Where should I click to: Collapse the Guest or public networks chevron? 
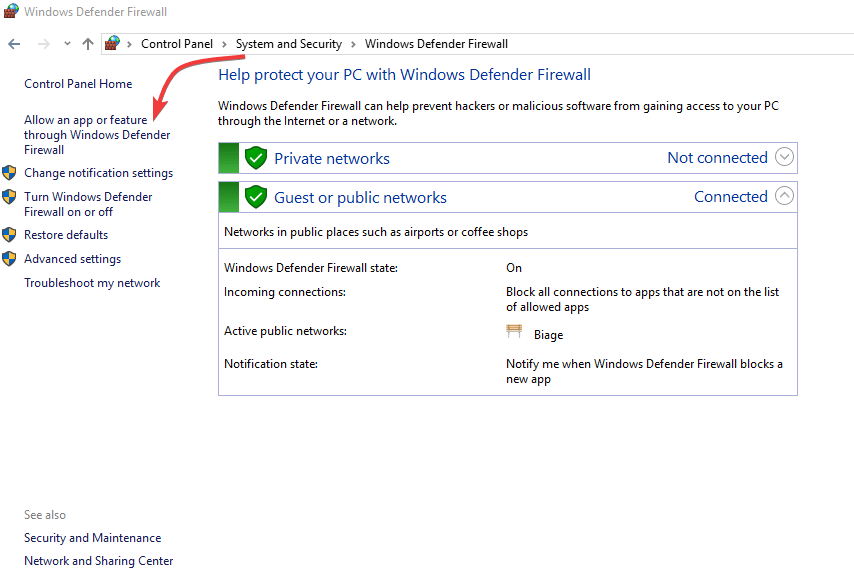(x=784, y=196)
